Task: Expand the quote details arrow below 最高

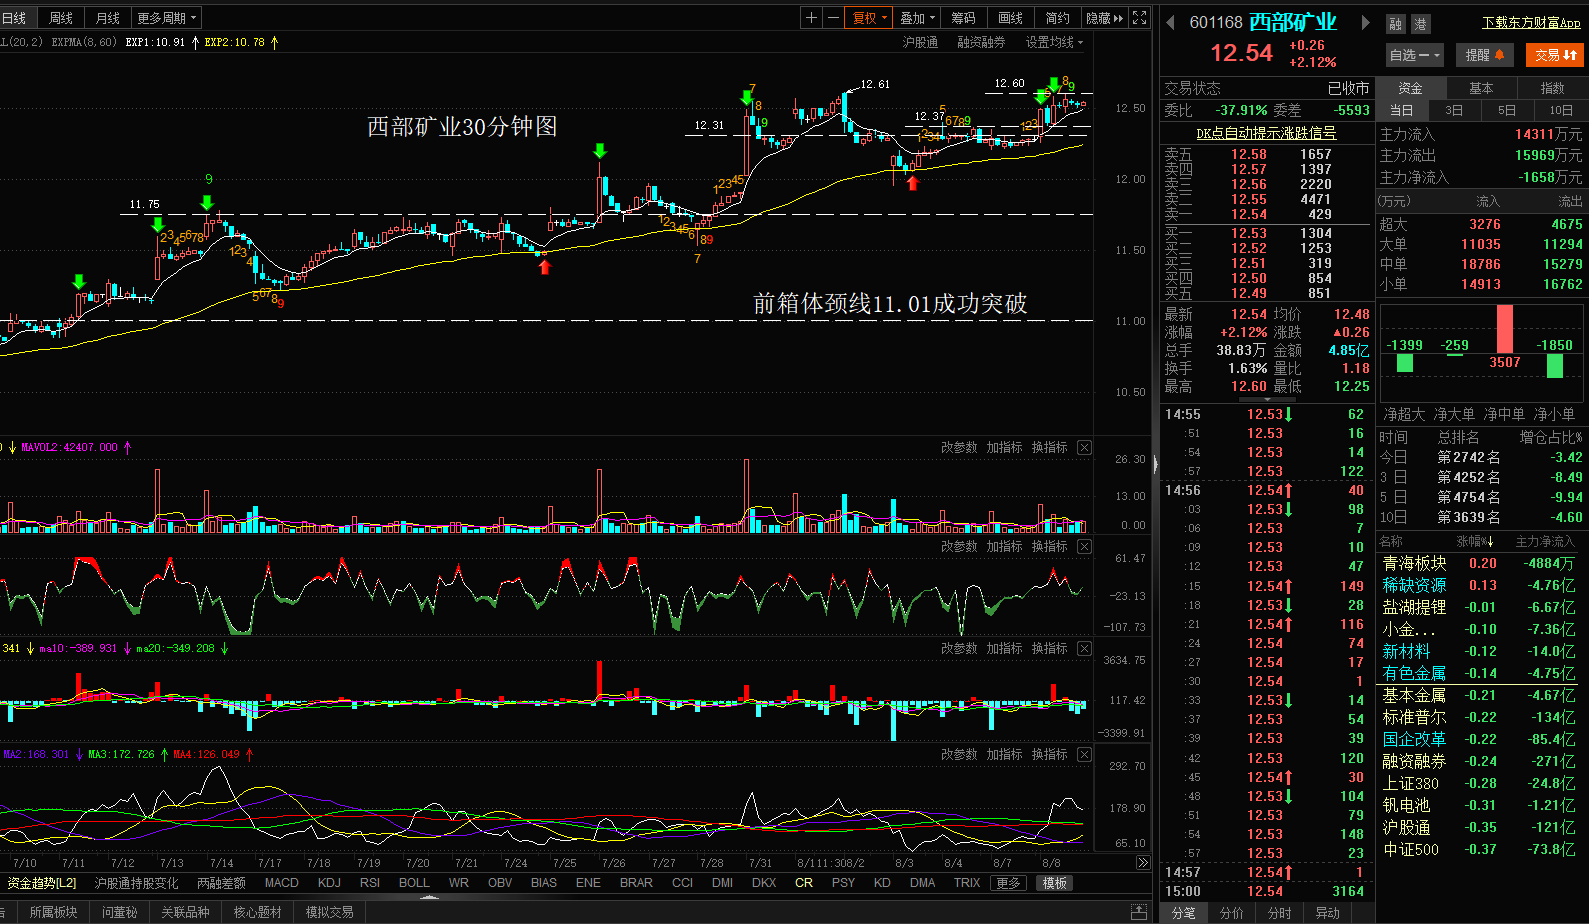Action: pyautogui.click(x=1268, y=400)
